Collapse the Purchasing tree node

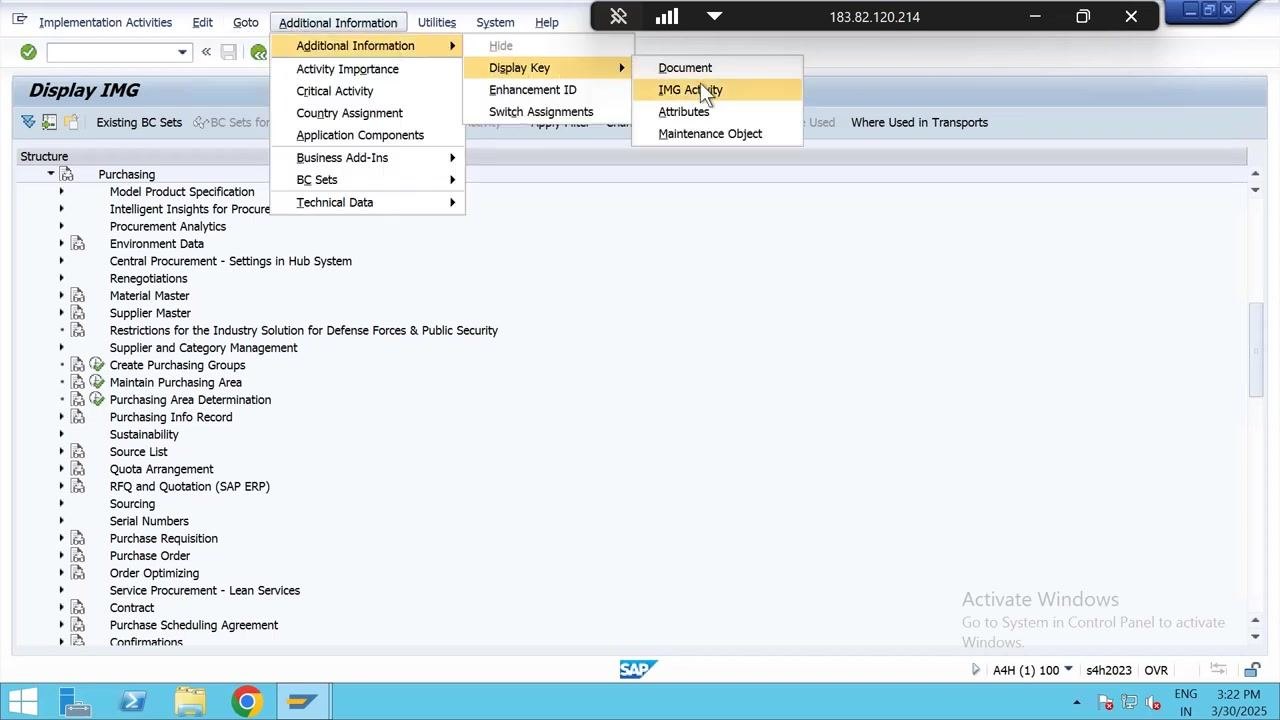(x=50, y=174)
